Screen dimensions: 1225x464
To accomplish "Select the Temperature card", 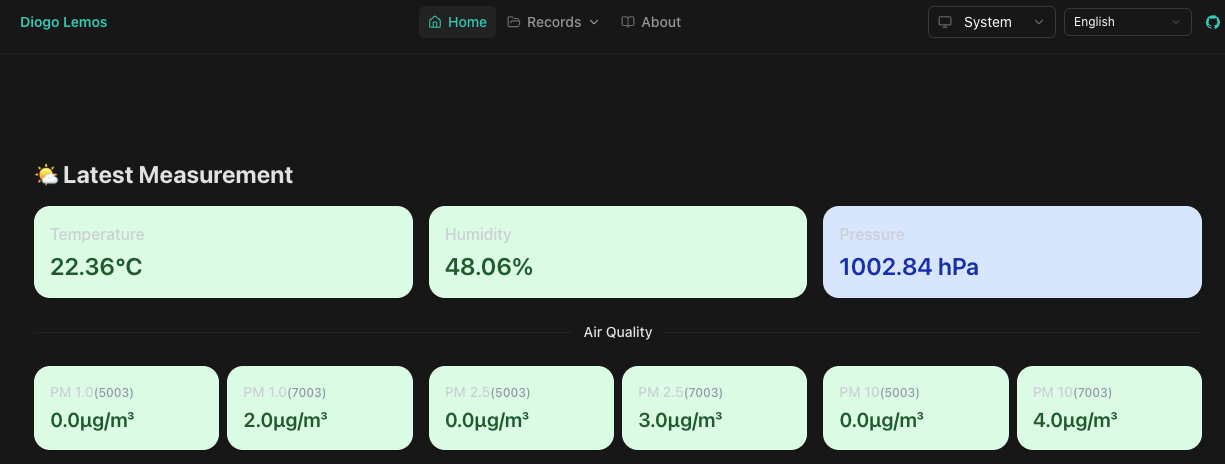I will pyautogui.click(x=223, y=252).
